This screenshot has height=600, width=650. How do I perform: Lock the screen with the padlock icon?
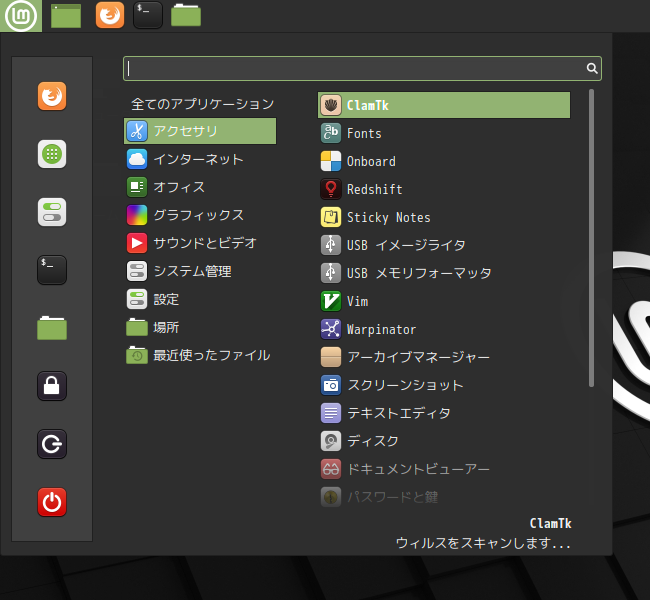click(52, 386)
